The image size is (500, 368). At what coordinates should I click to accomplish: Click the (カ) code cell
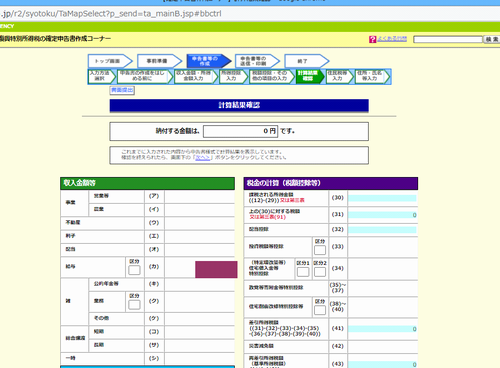154,267
